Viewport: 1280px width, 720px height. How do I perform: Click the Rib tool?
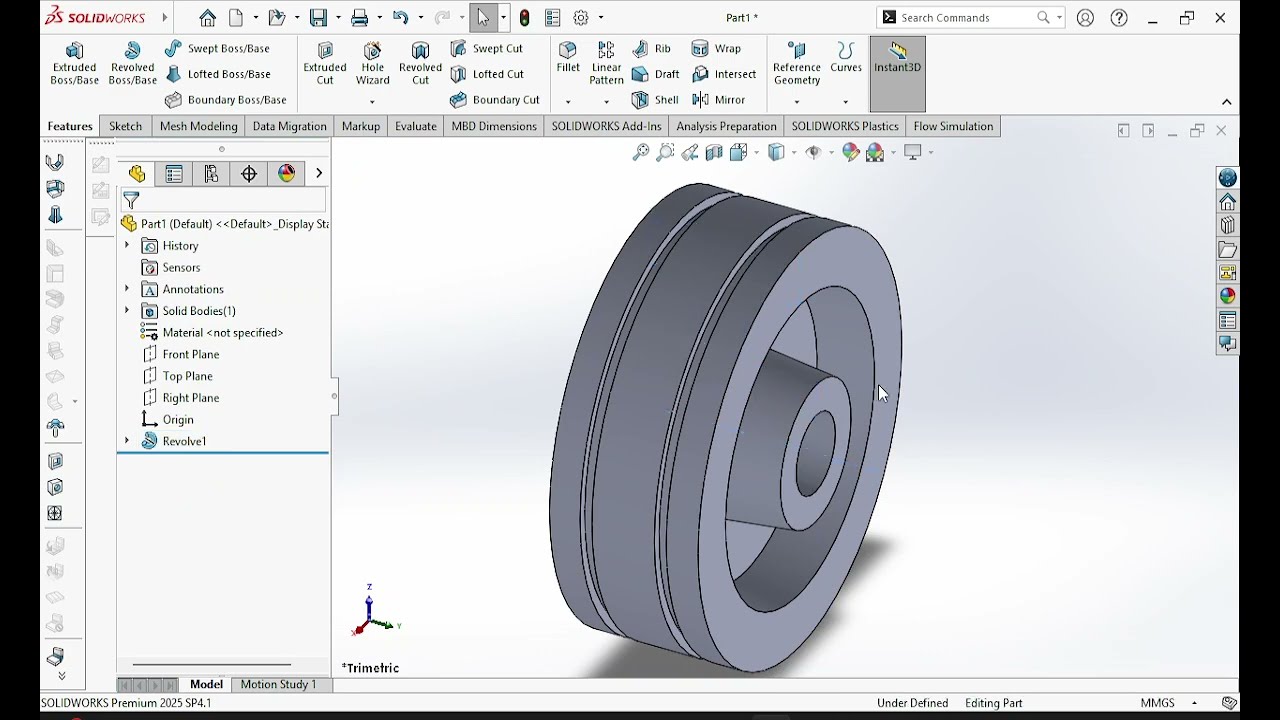pyautogui.click(x=651, y=48)
